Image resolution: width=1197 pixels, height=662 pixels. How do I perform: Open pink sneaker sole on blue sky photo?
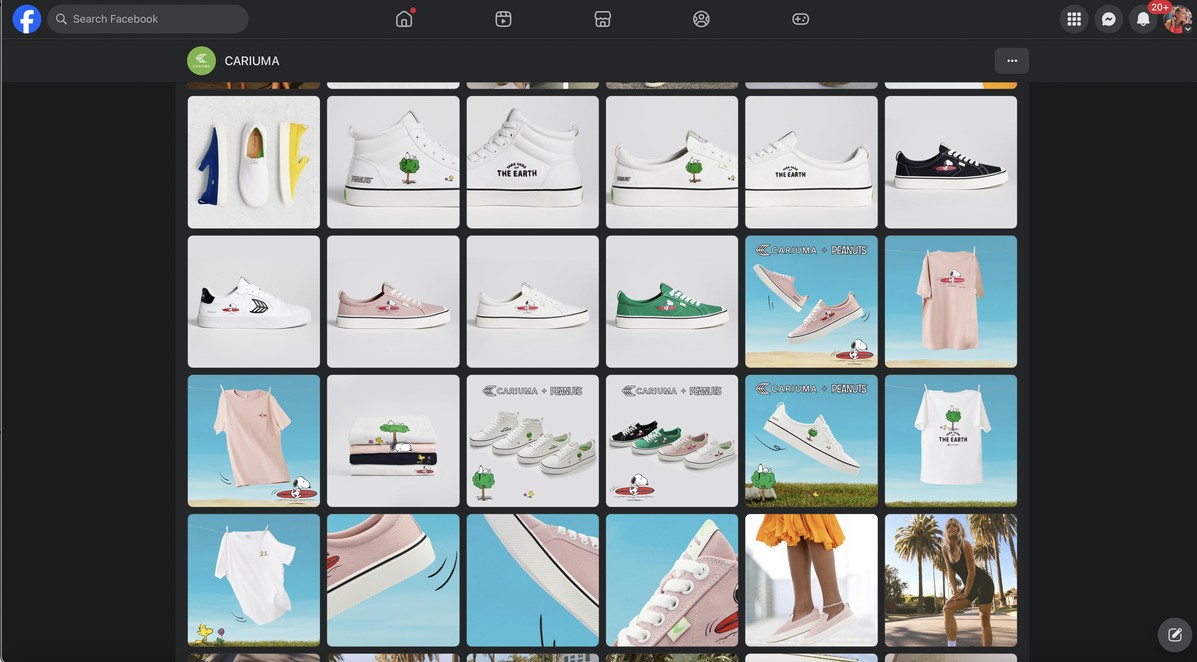(x=533, y=580)
